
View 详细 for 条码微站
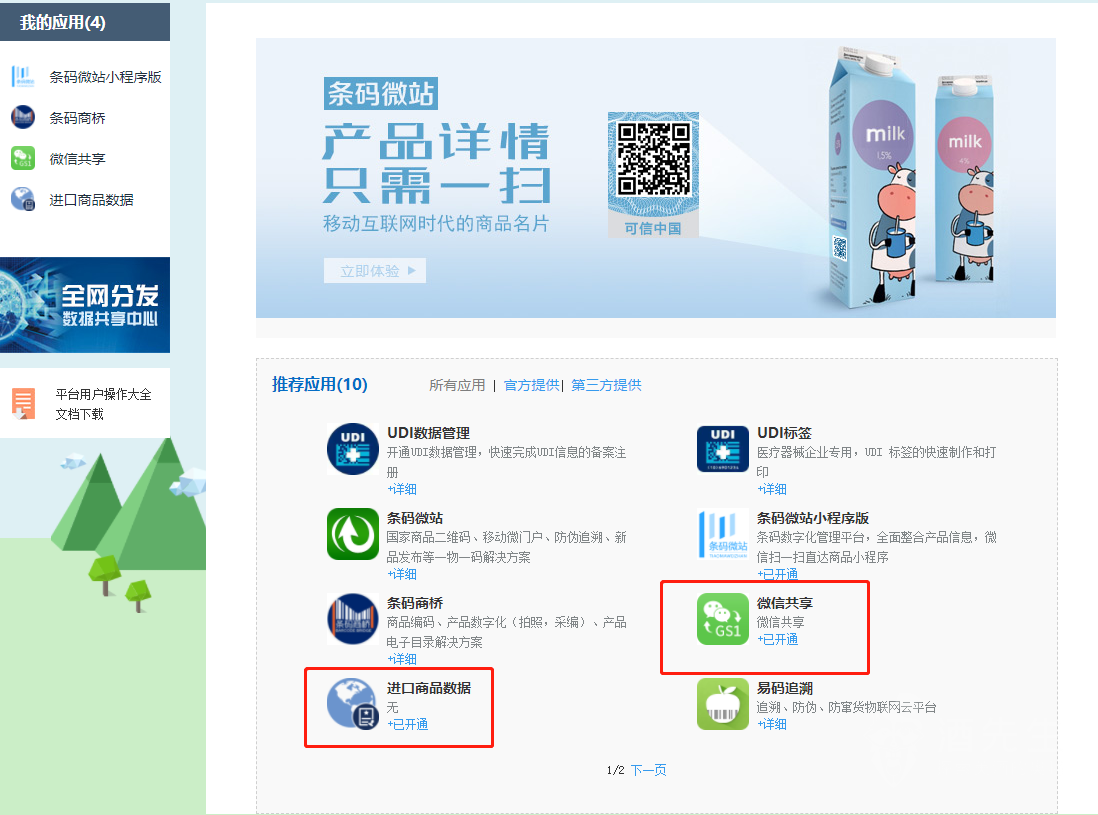click(402, 575)
